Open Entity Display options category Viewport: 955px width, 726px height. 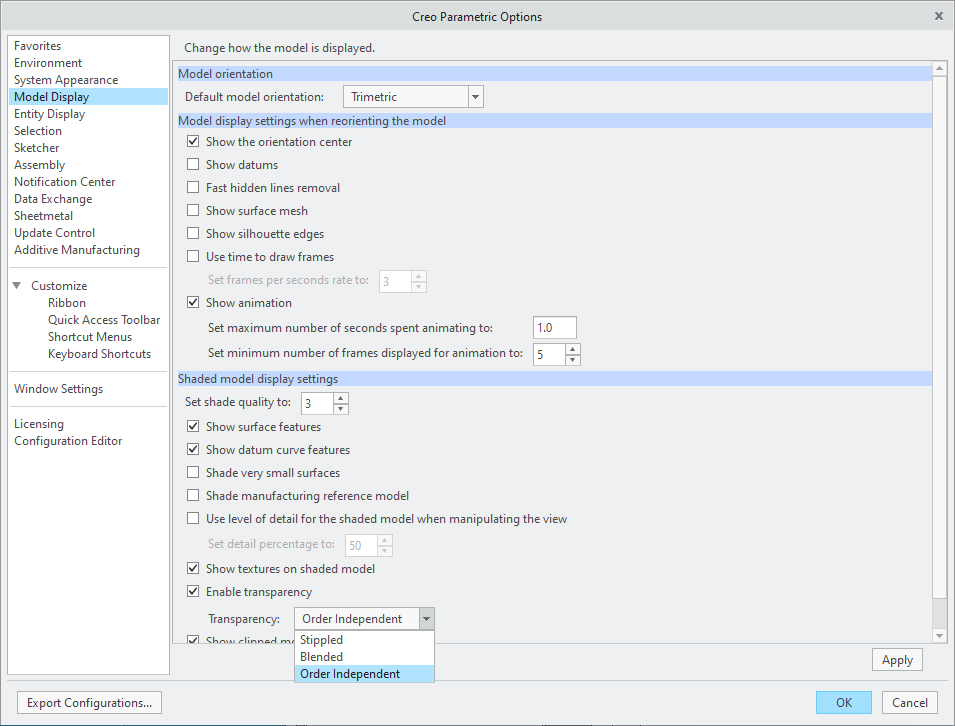coord(49,114)
